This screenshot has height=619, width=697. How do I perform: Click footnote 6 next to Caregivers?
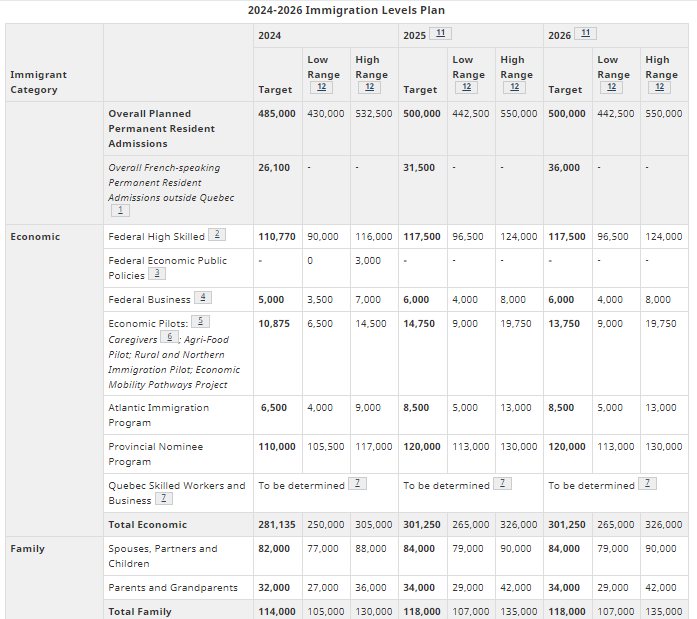(169, 338)
